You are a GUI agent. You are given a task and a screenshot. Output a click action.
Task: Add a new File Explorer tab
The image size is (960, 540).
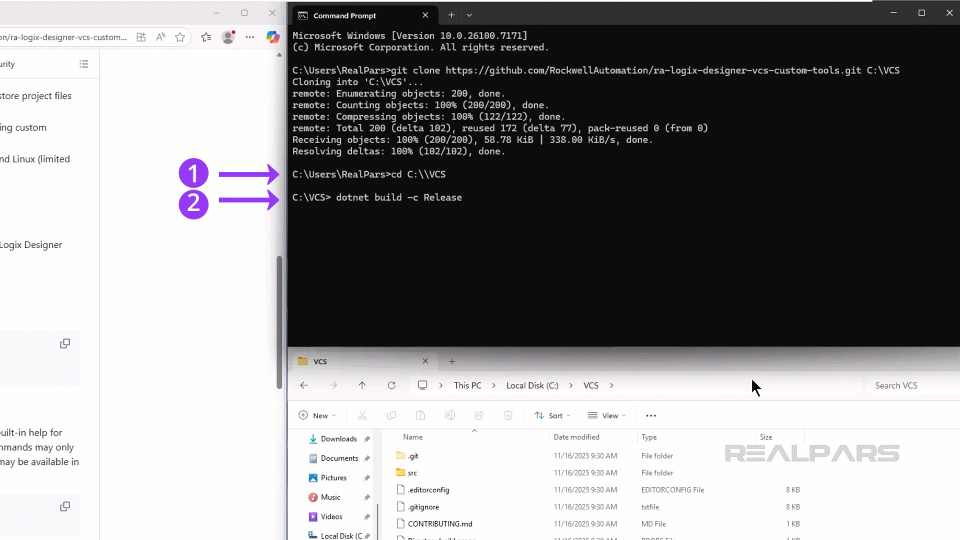click(452, 361)
